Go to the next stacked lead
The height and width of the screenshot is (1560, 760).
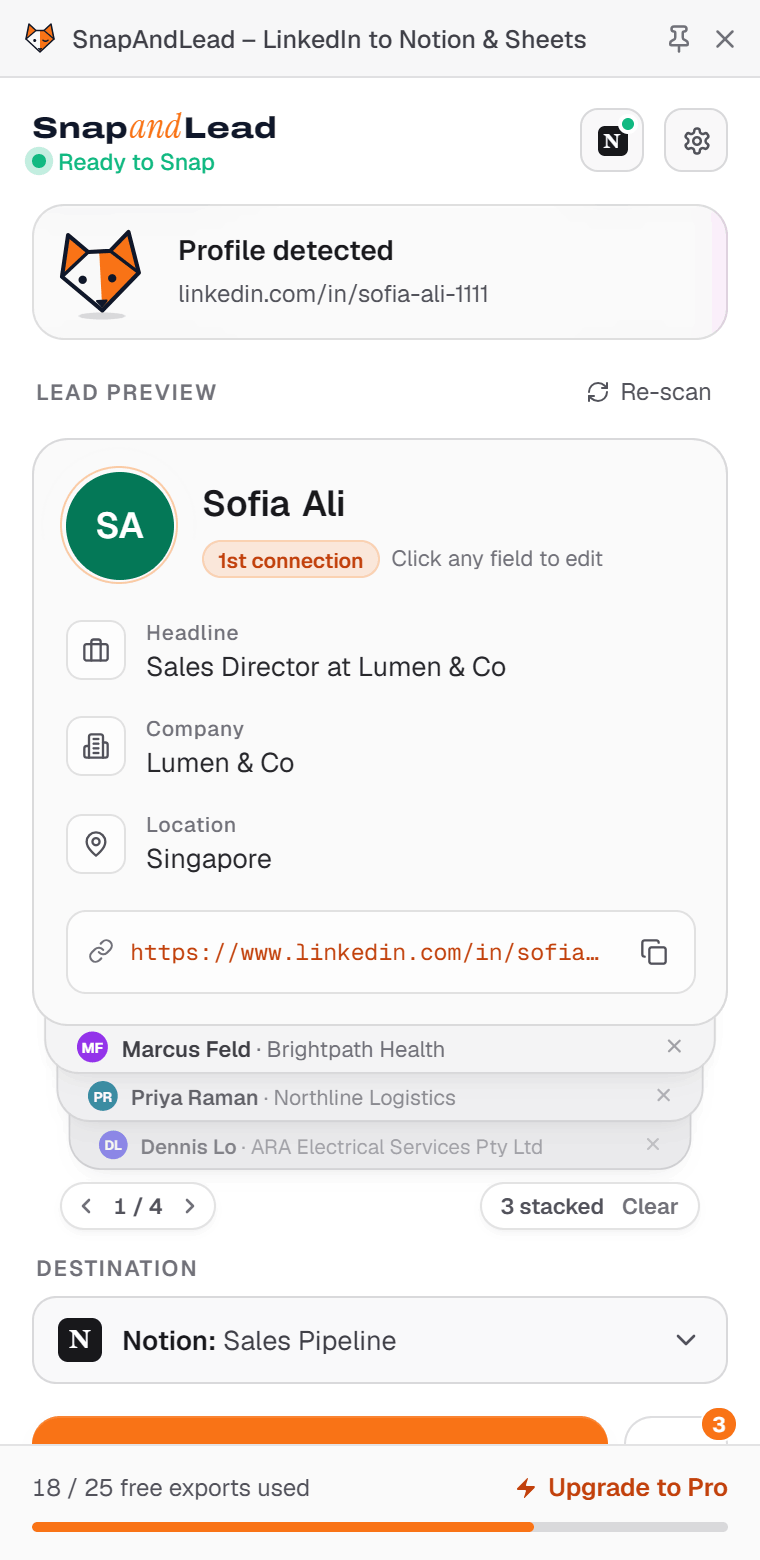190,1206
